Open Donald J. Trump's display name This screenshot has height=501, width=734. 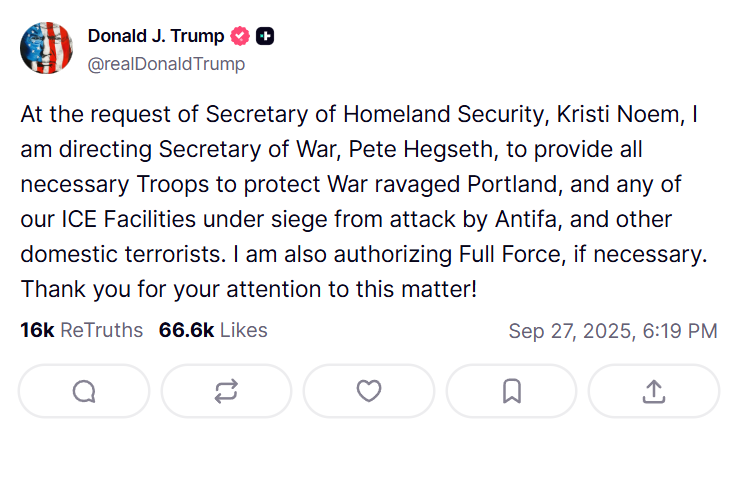tap(156, 37)
